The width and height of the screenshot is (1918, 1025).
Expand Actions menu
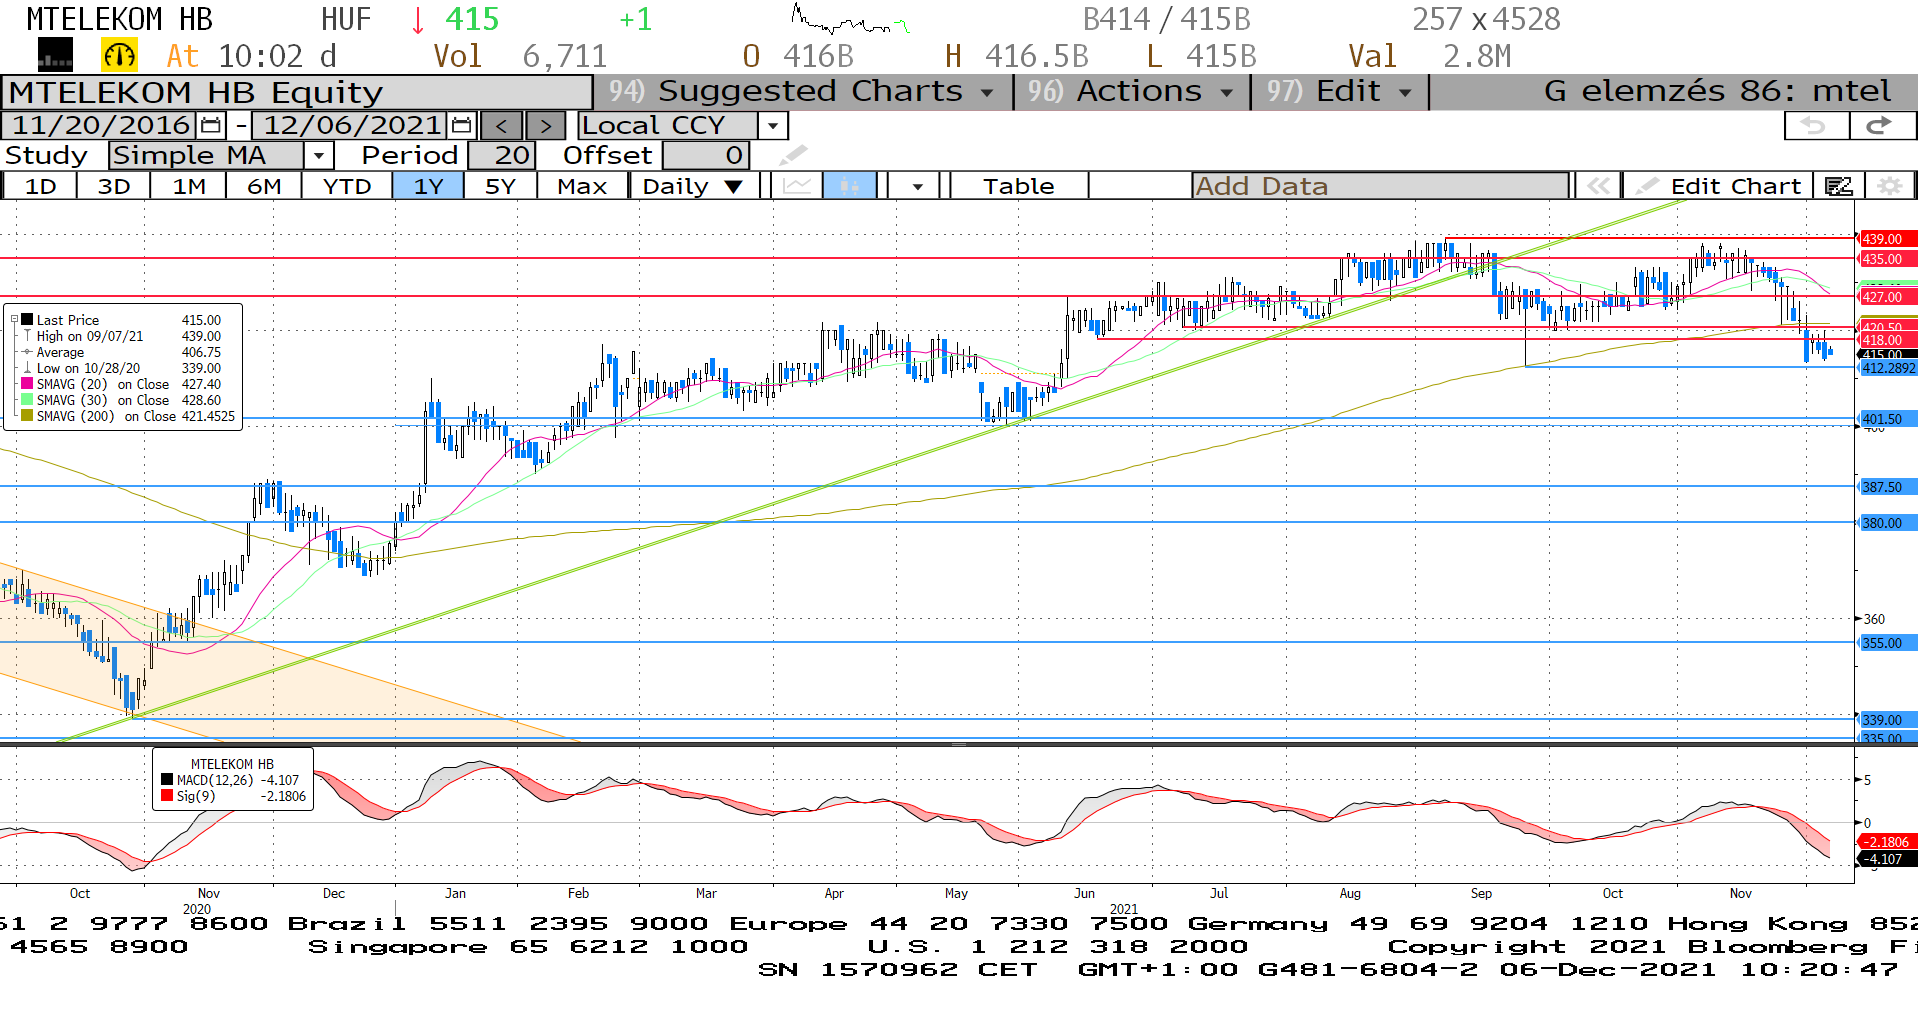[1131, 91]
